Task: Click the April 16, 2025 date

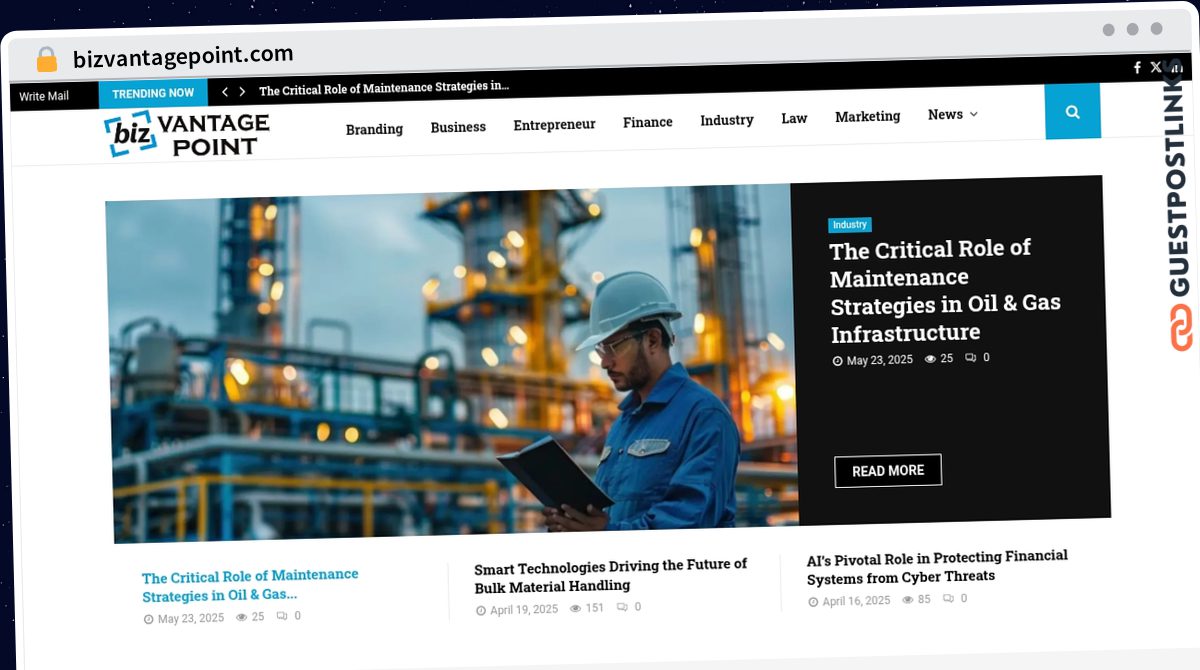Action: 856,601
